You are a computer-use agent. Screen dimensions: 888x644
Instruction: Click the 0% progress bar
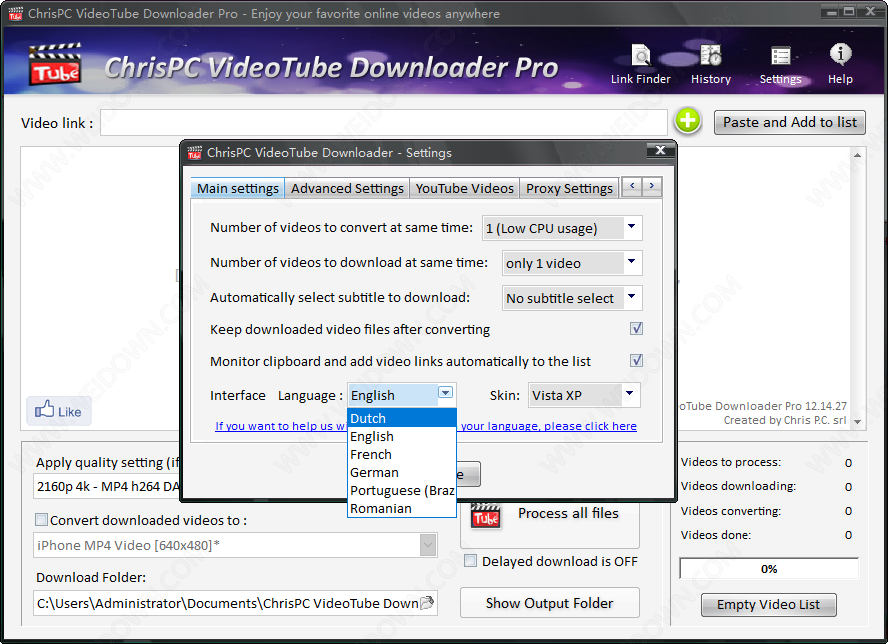coord(769,569)
